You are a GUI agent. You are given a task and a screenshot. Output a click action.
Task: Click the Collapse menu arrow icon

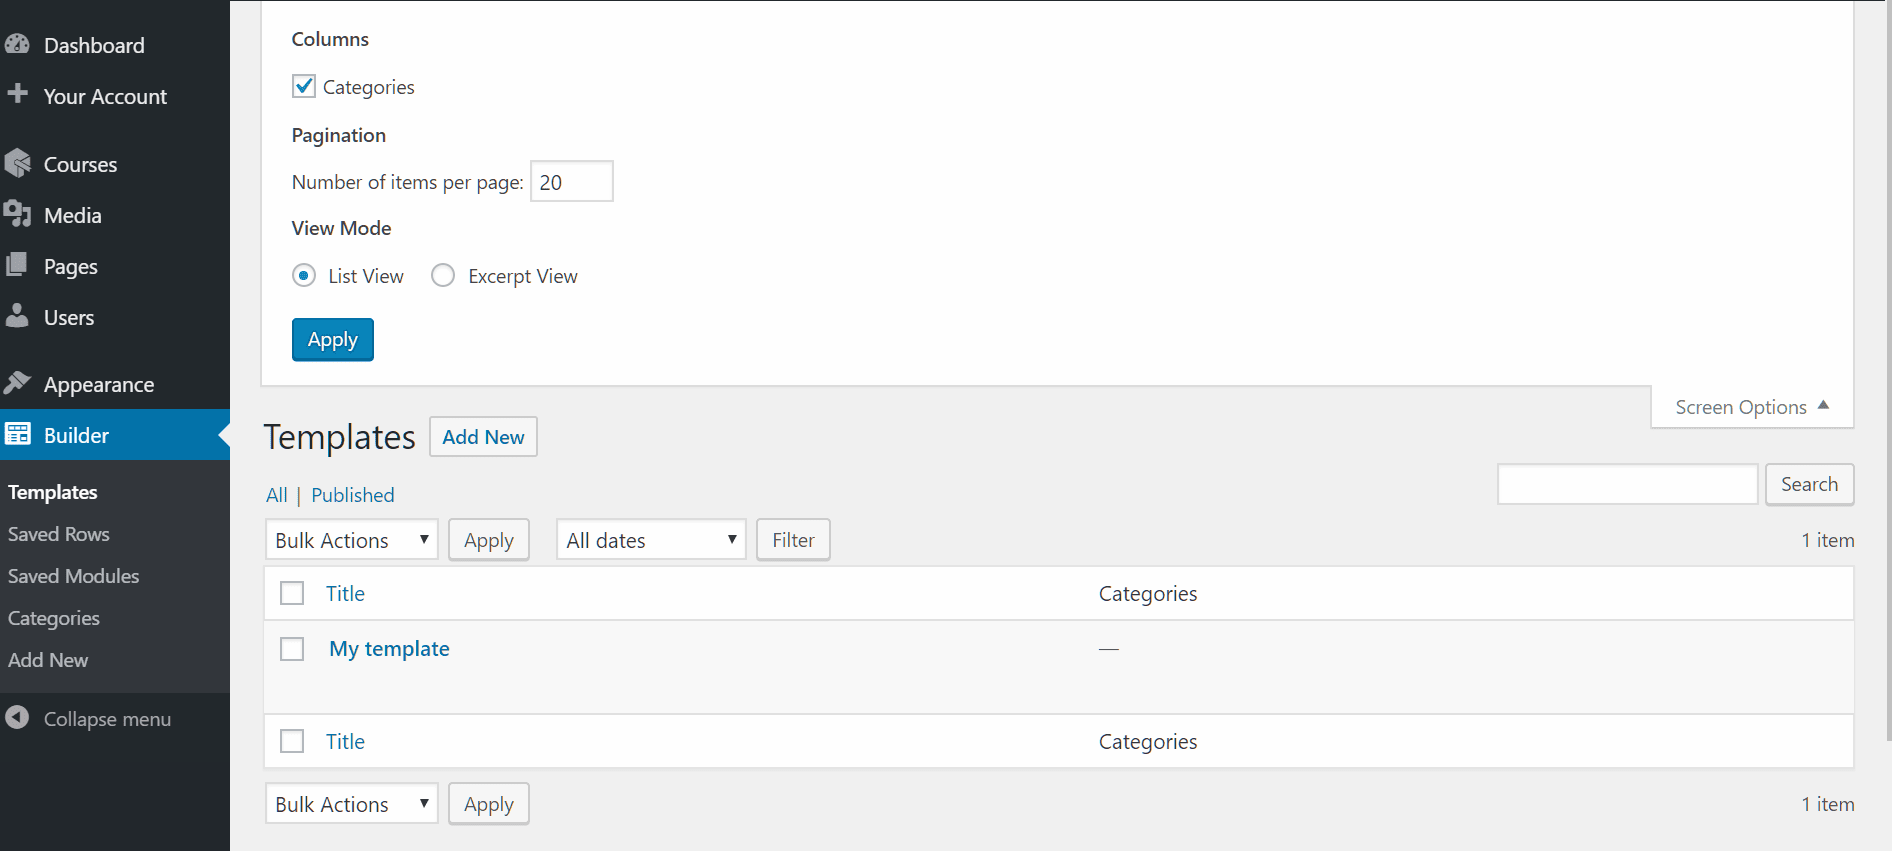click(18, 718)
